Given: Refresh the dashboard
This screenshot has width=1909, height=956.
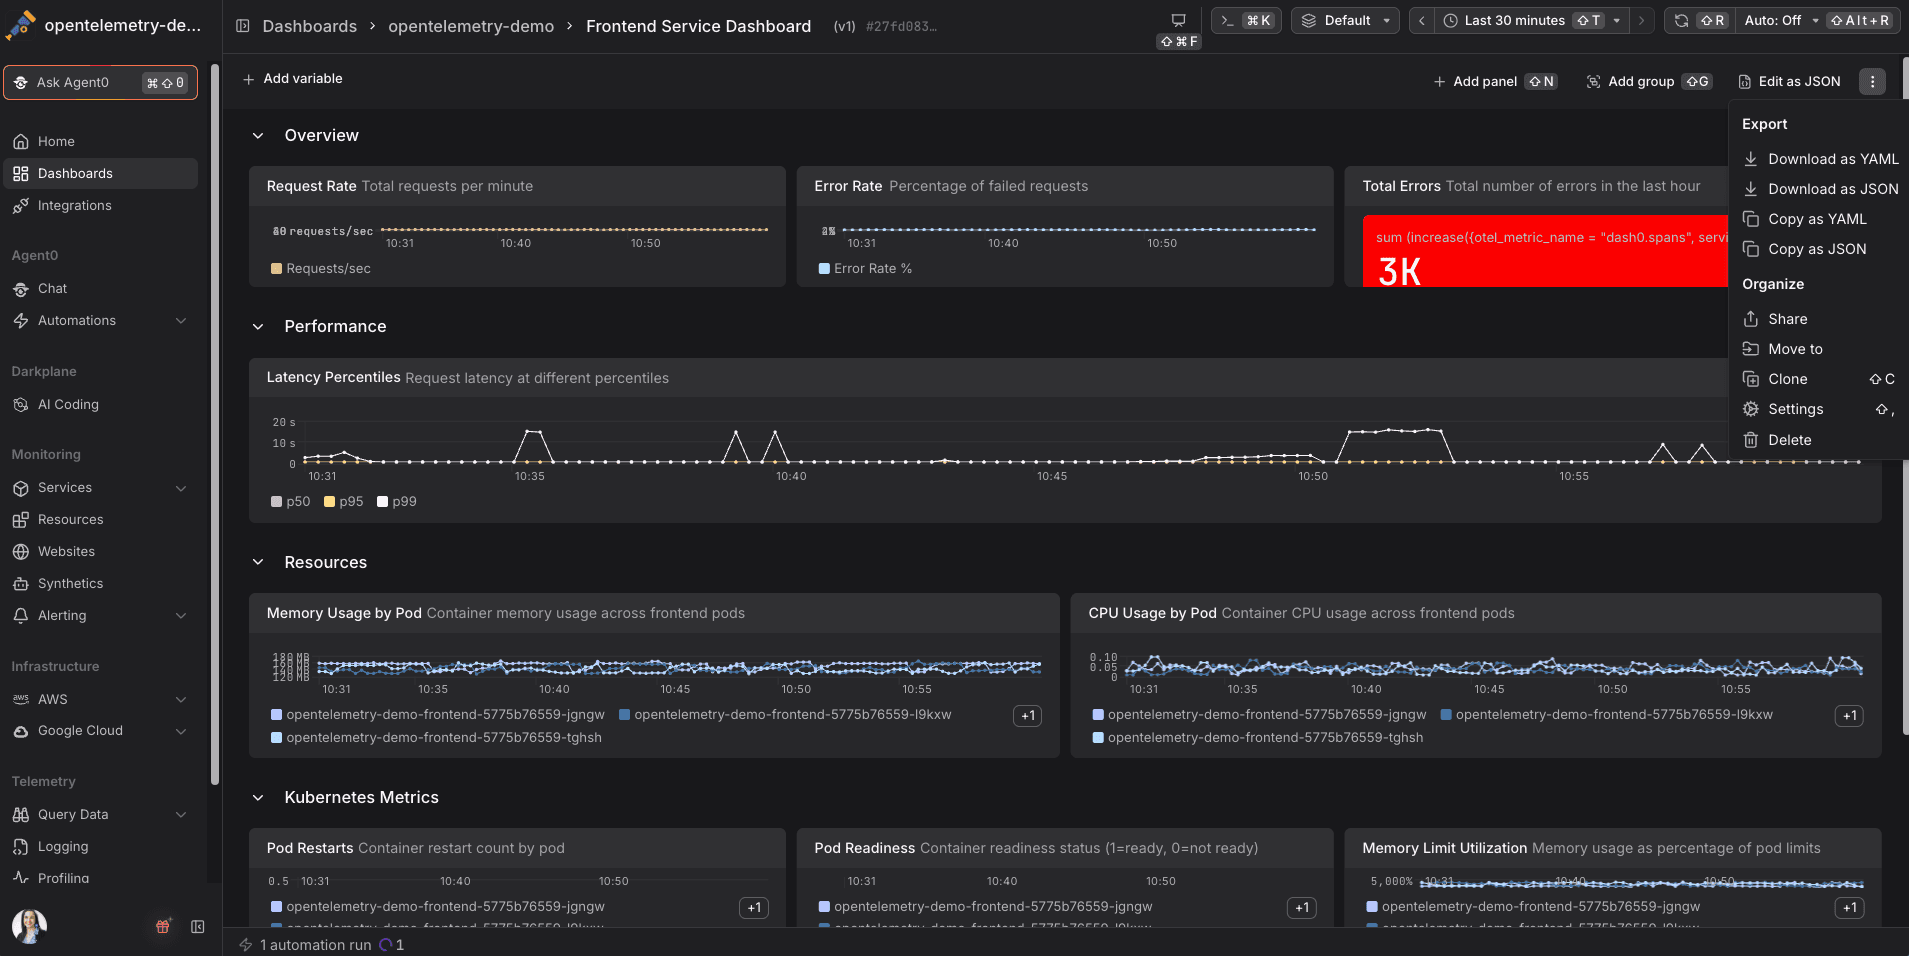Looking at the screenshot, I should tap(1699, 20).
